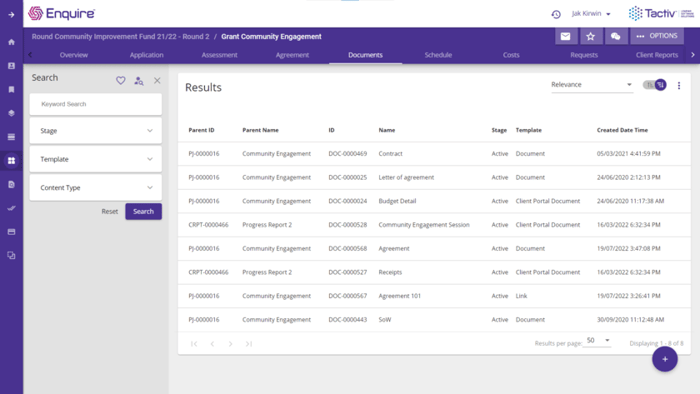
Task: Click the Reset button
Action: [x=109, y=212]
